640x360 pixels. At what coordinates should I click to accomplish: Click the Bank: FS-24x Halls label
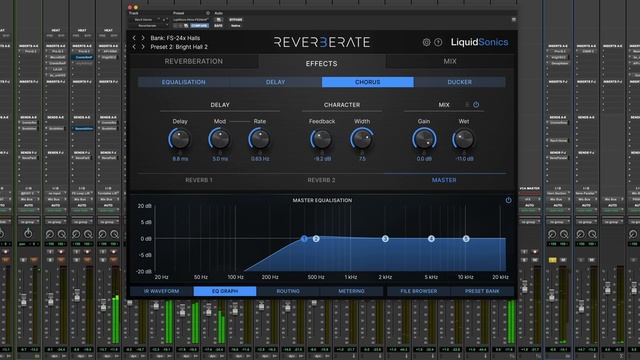tap(175, 38)
